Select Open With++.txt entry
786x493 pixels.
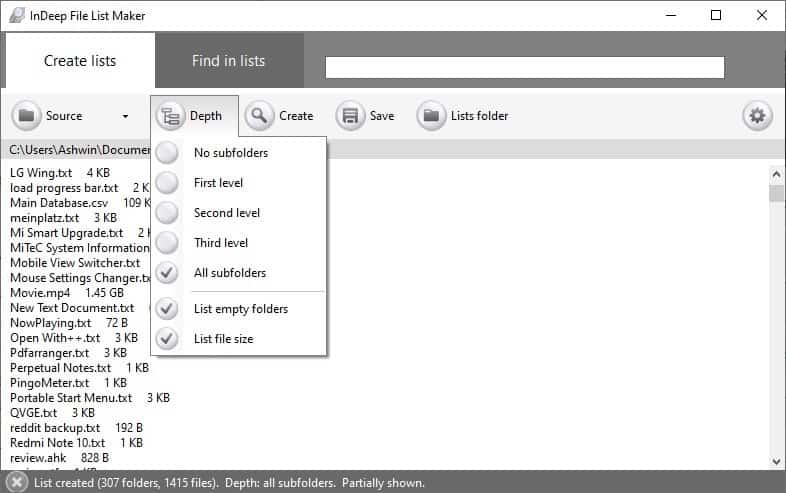pyautogui.click(x=74, y=338)
